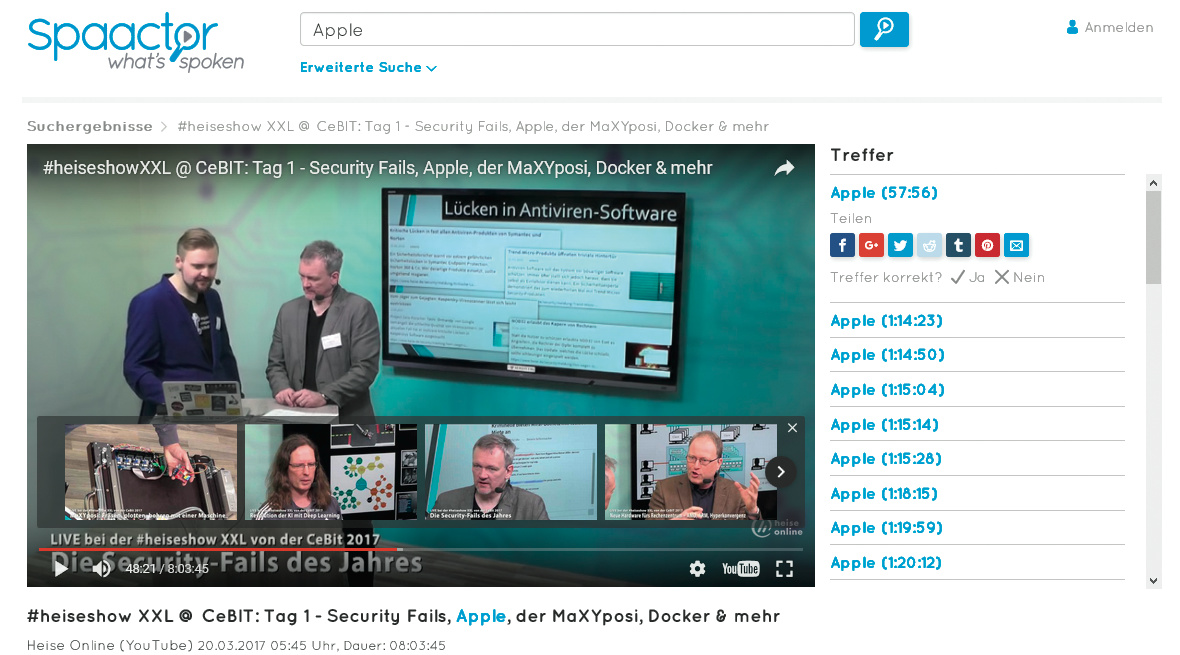Open the video settings gear menu
This screenshot has width=1180, height=655.
coord(697,568)
